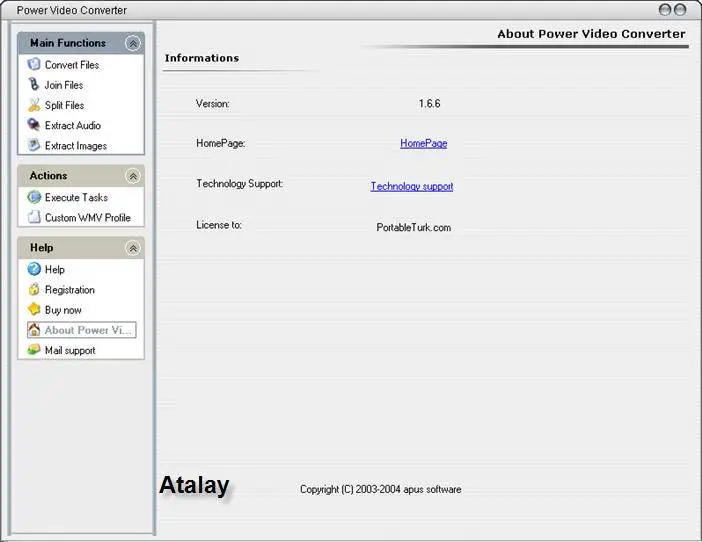Click the Version: label
Viewport: 702px width, 542px height.
click(x=213, y=104)
